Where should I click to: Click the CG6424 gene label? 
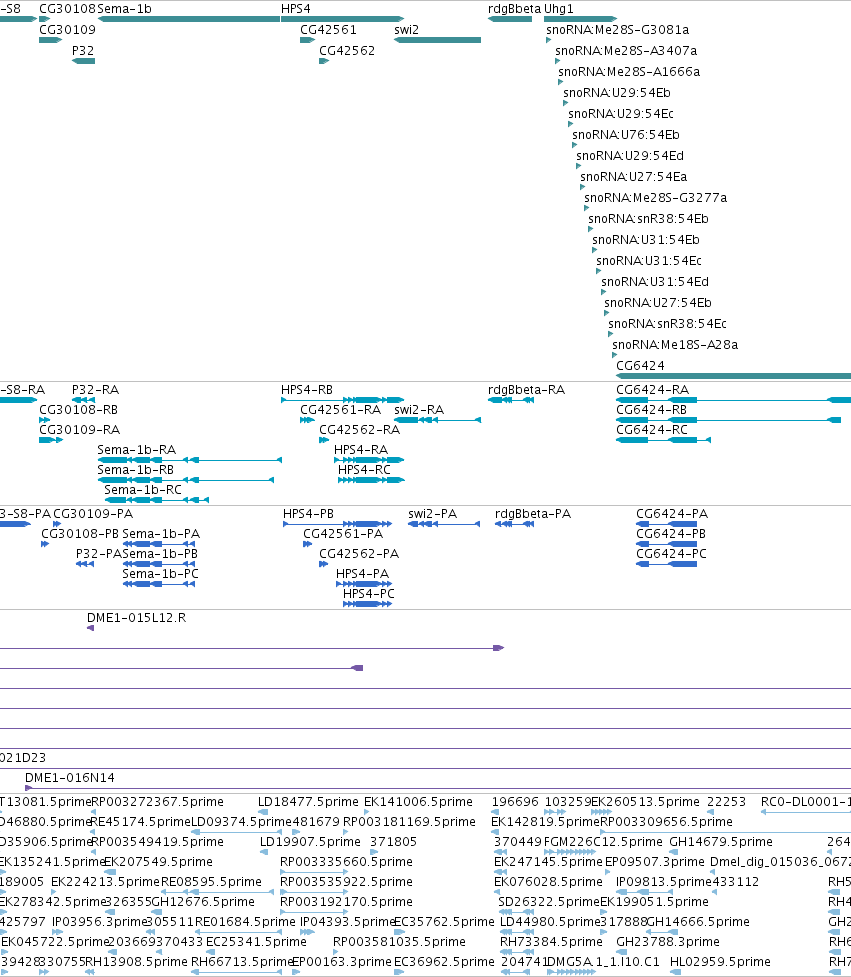click(x=640, y=366)
